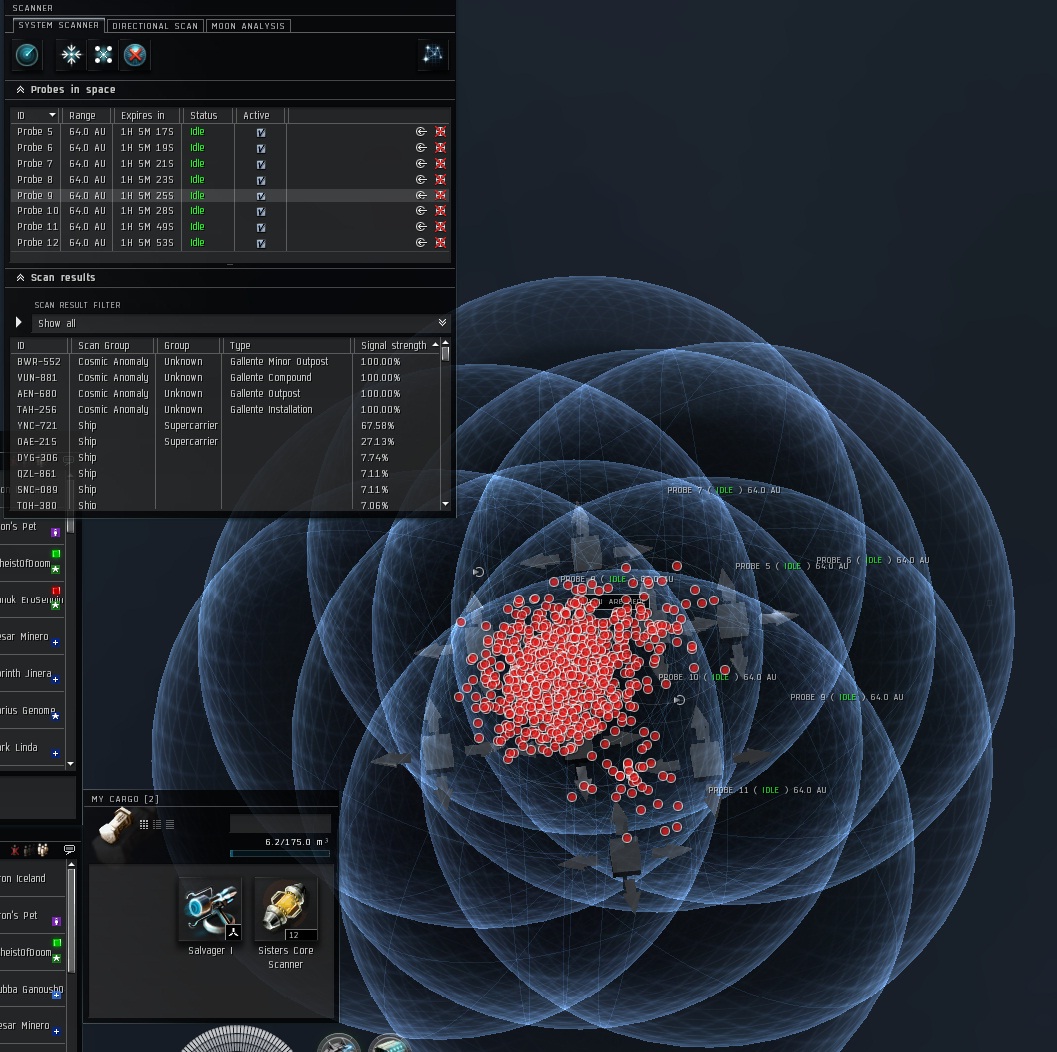This screenshot has height=1052, width=1057.
Task: Open the System Scanner tab
Action: coord(59,25)
